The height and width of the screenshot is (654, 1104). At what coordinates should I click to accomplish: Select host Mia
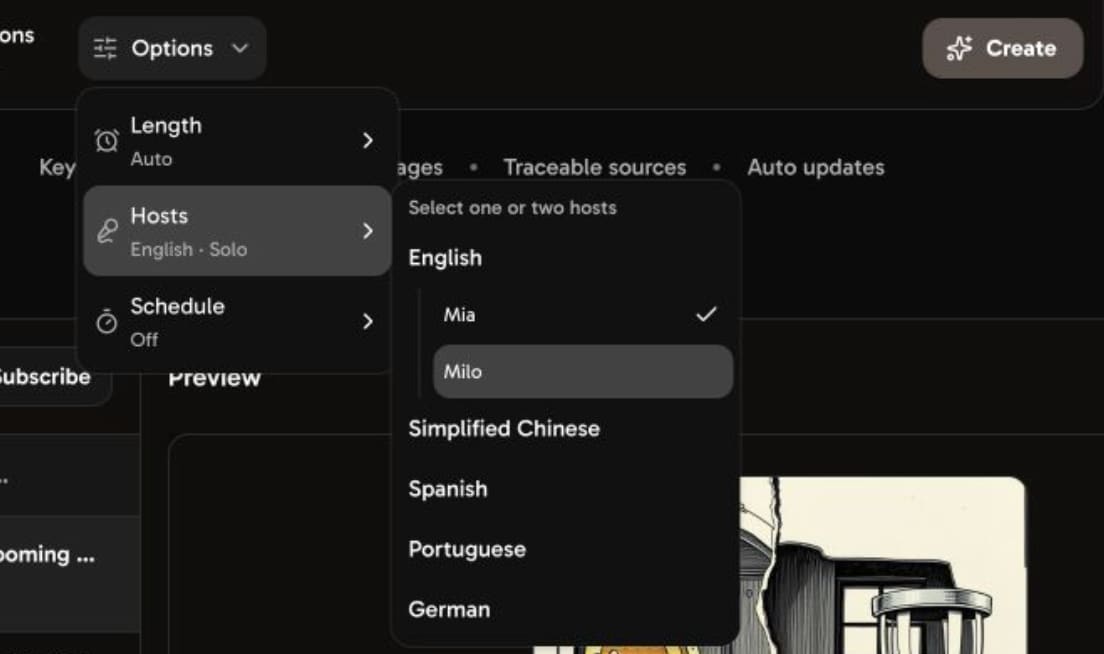point(583,315)
